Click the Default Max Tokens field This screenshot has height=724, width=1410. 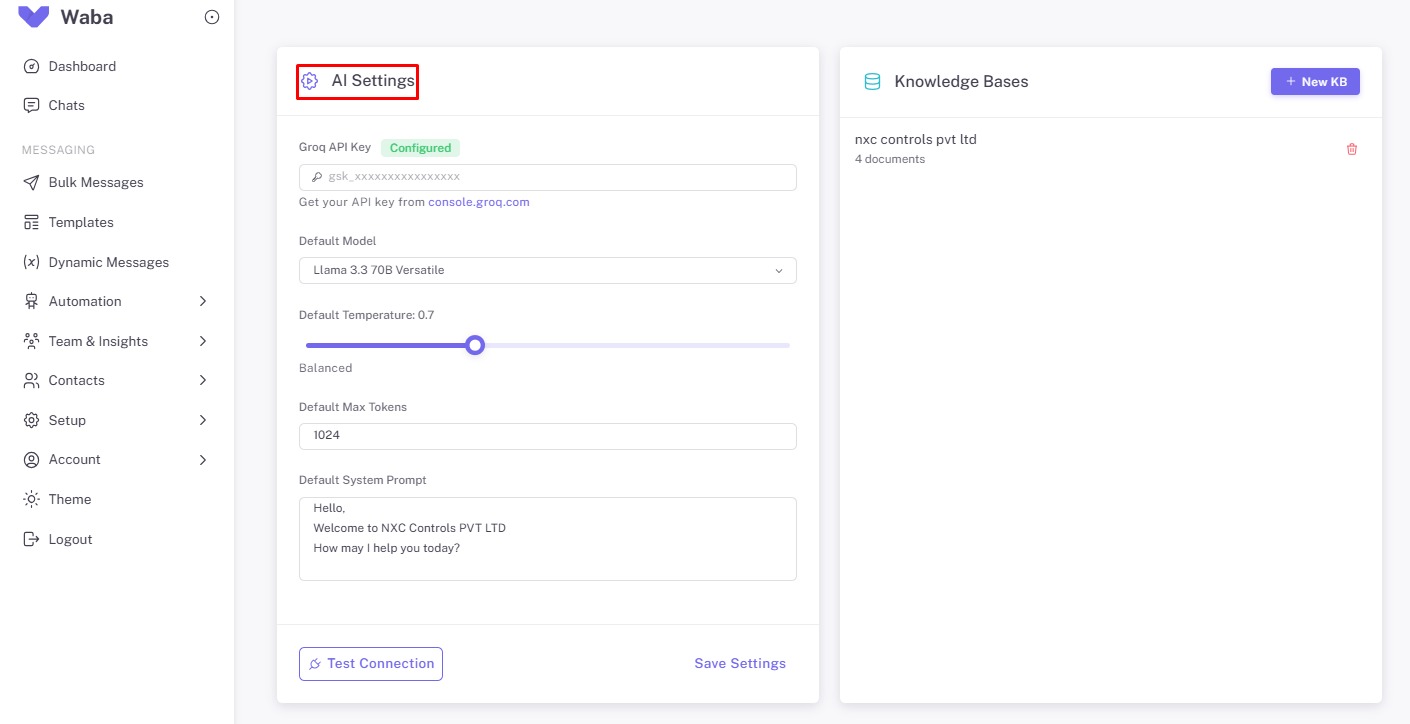pos(548,436)
